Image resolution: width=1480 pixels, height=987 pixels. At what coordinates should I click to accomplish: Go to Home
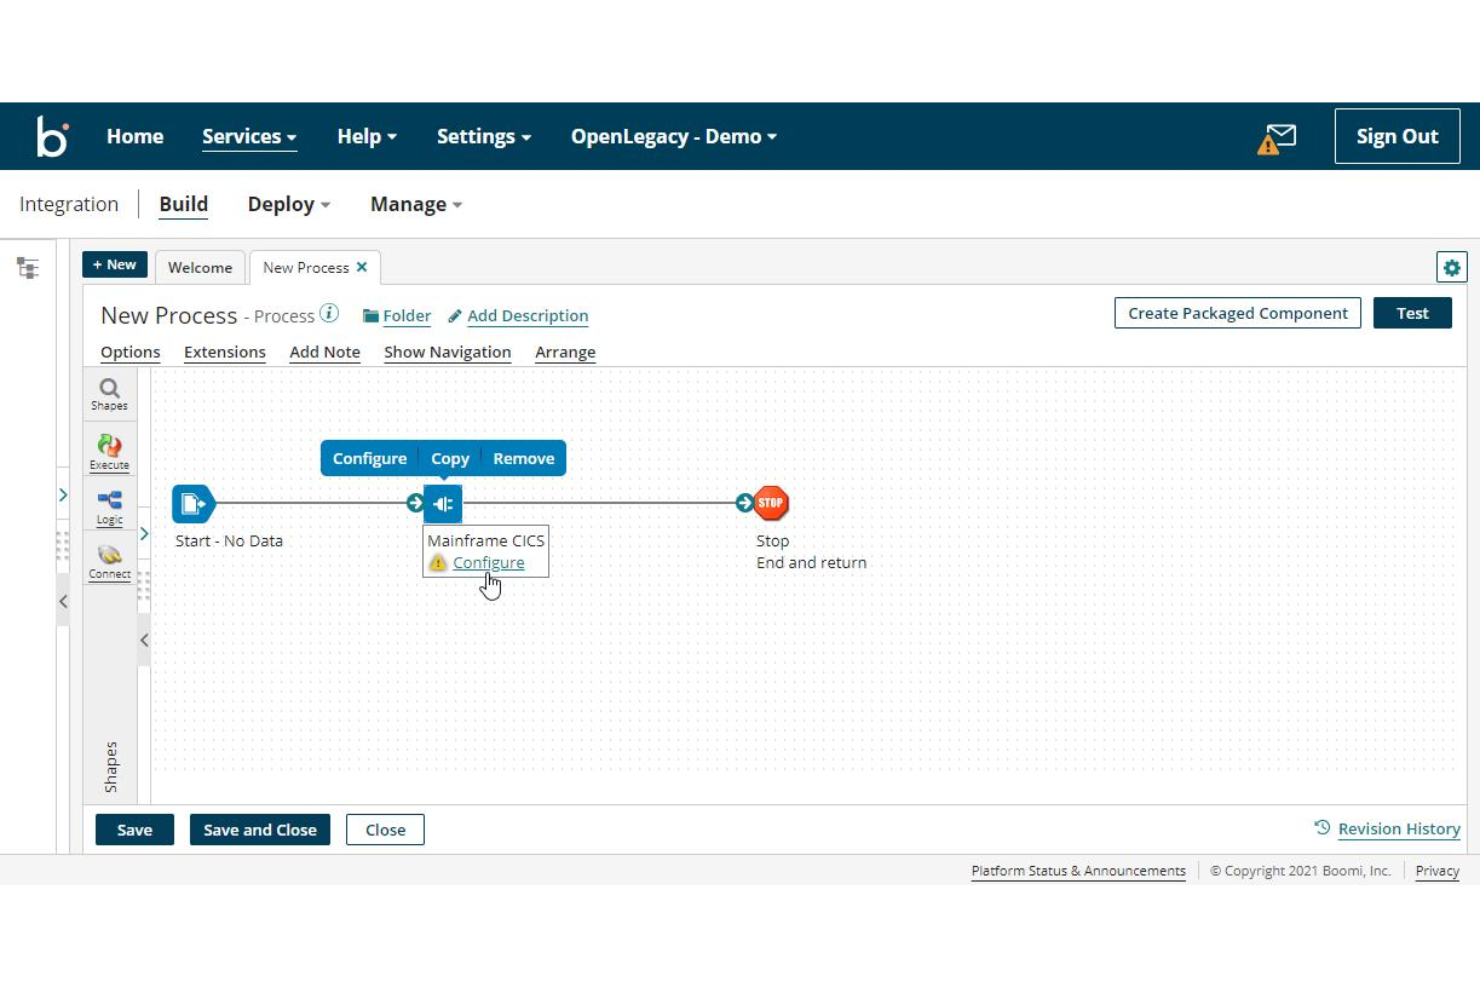(x=135, y=137)
